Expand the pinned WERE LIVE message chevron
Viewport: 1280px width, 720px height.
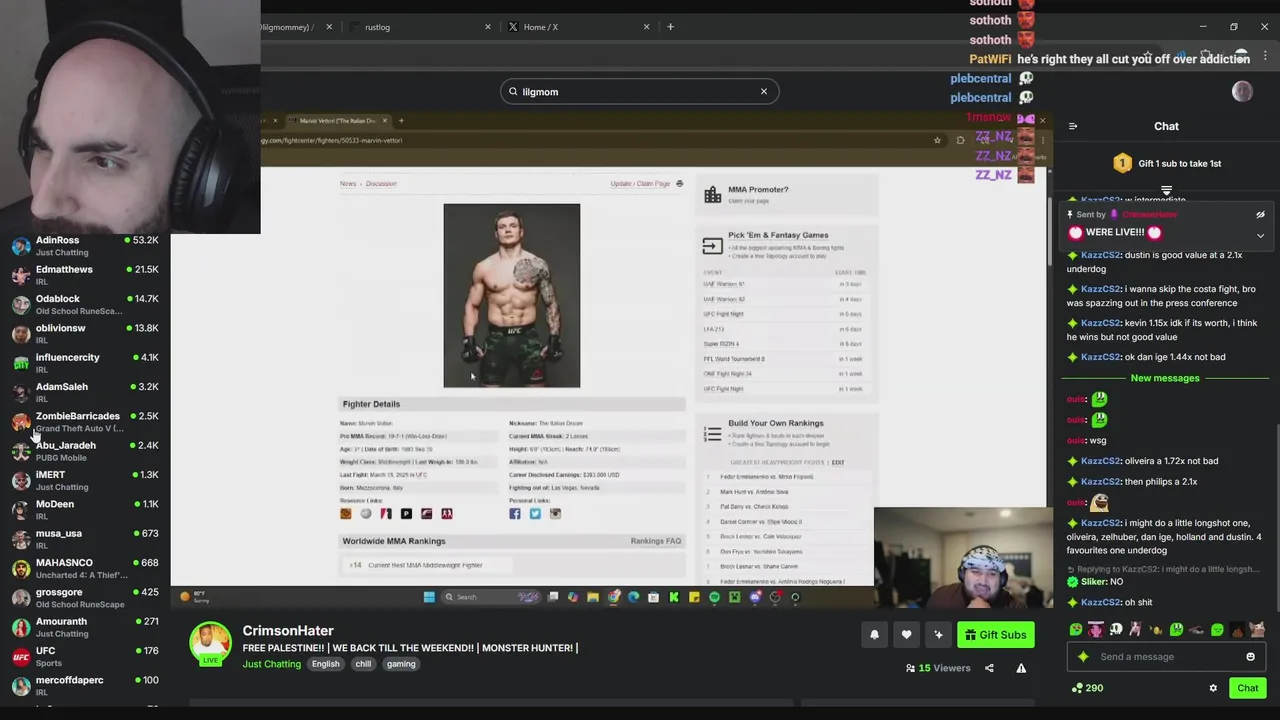click(x=1260, y=236)
